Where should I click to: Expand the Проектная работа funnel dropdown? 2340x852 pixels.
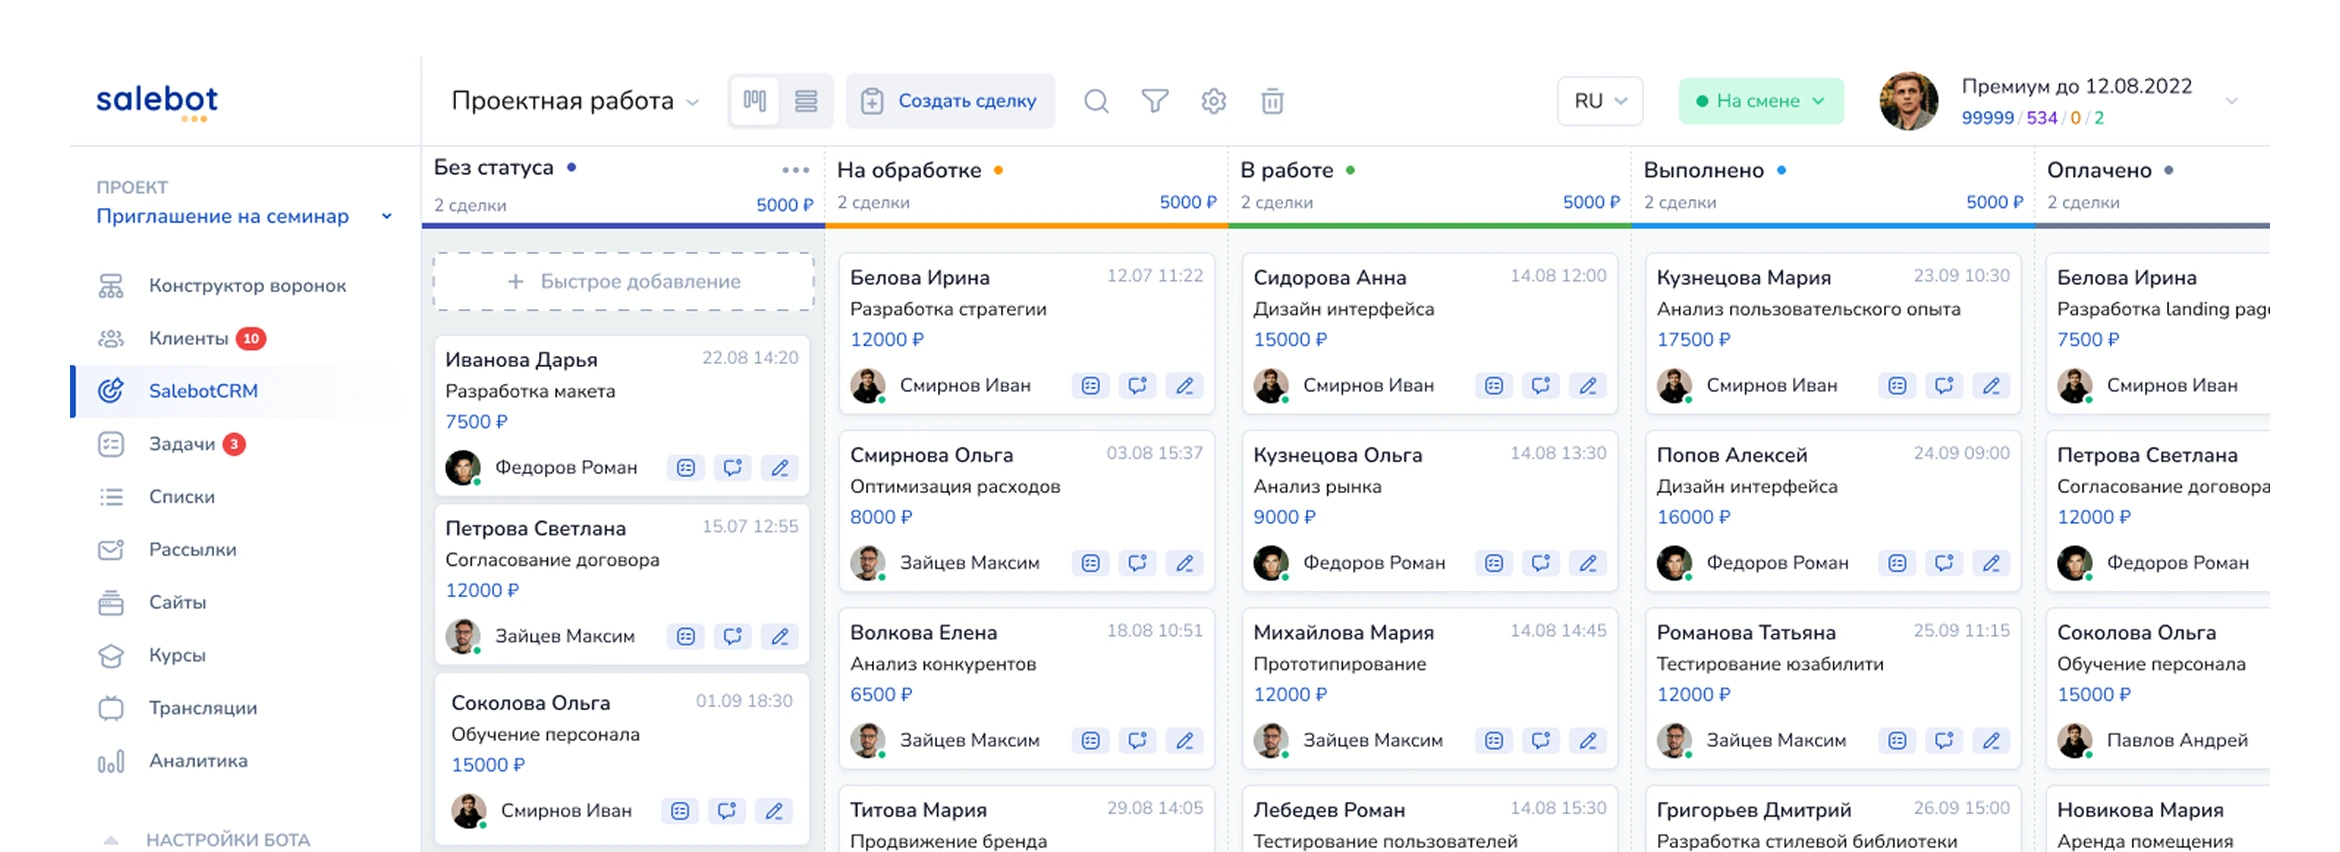tap(576, 101)
